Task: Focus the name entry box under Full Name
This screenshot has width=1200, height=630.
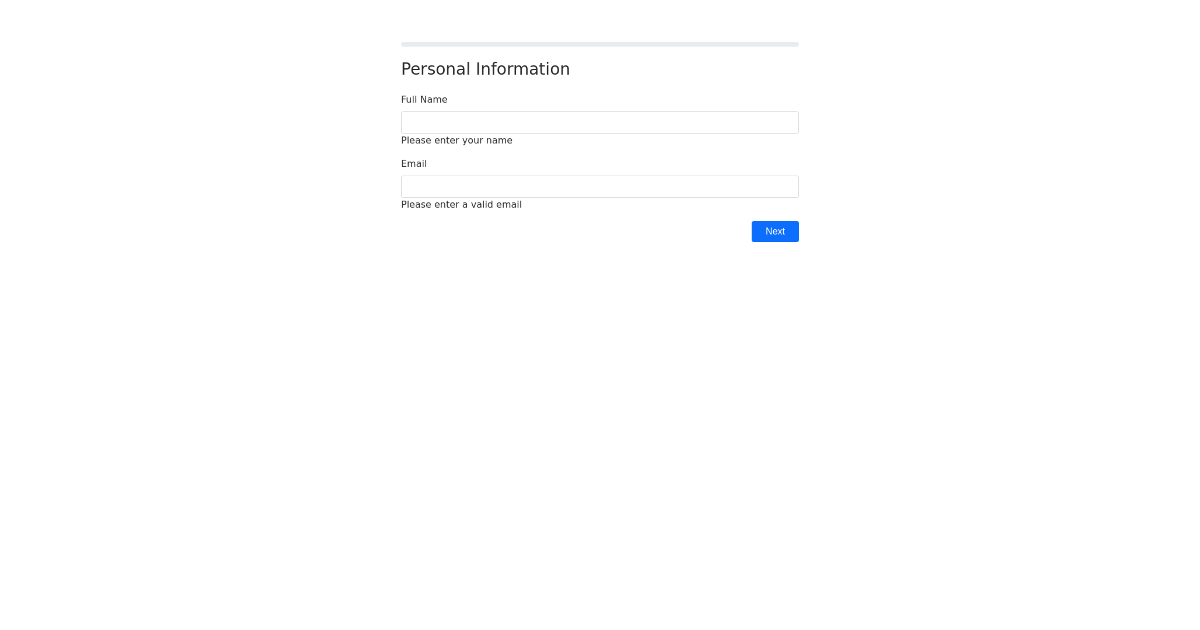Action: [x=599, y=122]
